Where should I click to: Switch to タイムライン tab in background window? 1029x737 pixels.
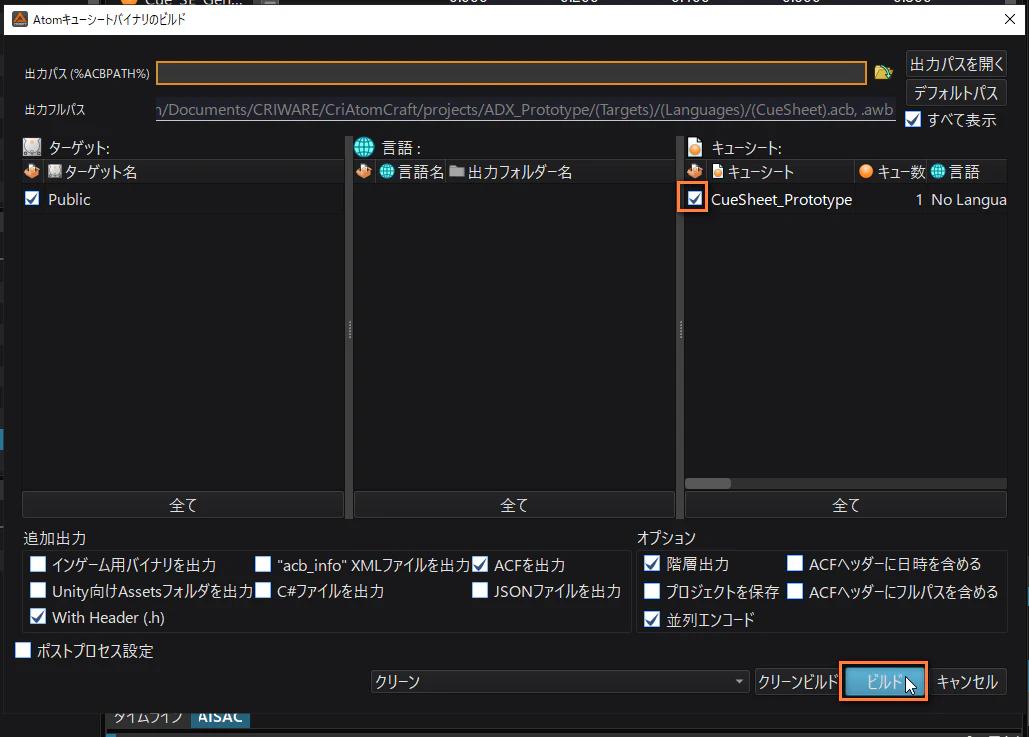point(148,718)
